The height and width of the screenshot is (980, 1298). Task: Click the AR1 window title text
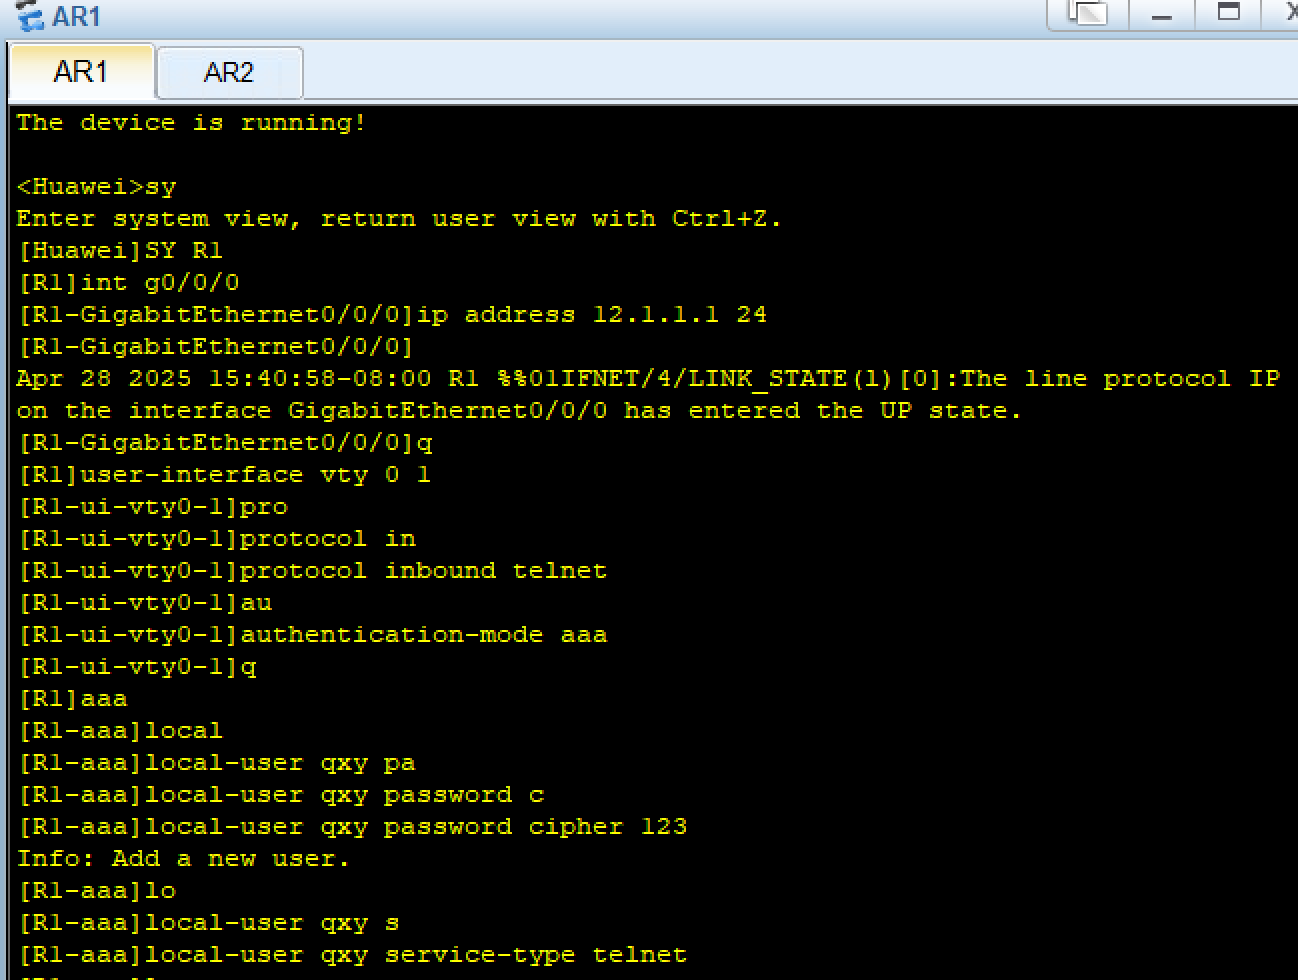[76, 16]
